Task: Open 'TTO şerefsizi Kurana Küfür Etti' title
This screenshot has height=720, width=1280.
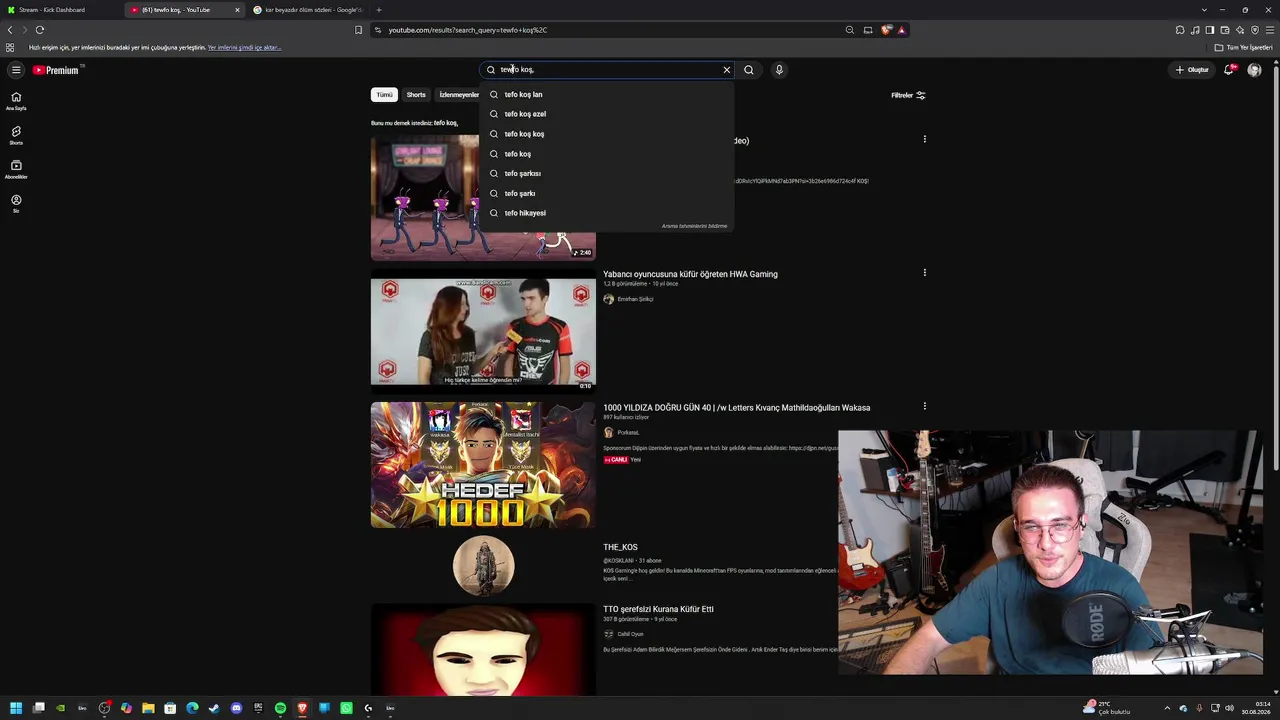Action: (658, 609)
